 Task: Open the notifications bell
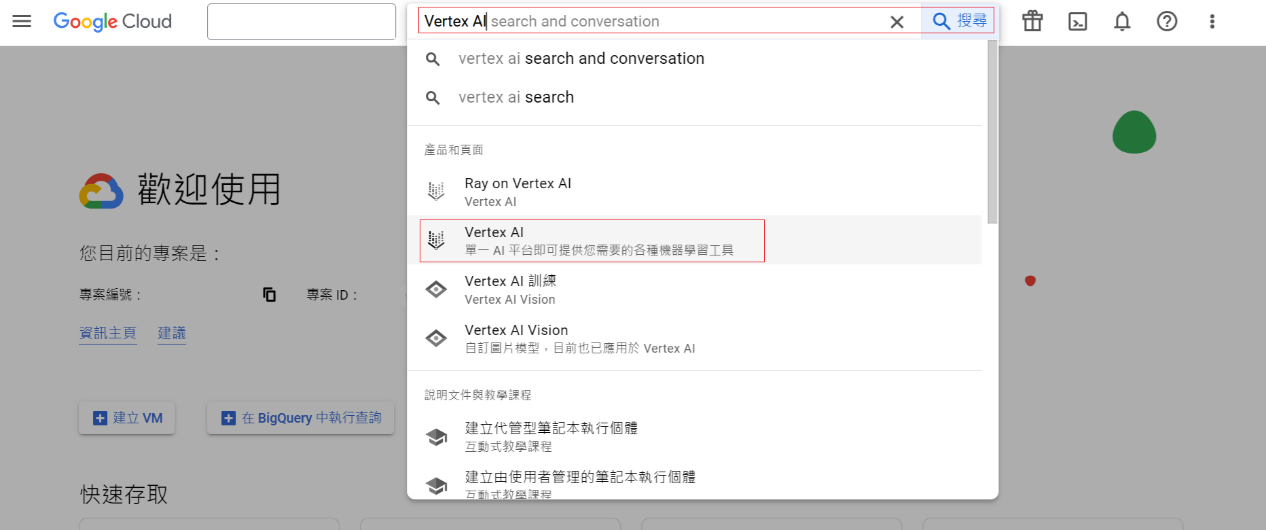[x=1122, y=21]
